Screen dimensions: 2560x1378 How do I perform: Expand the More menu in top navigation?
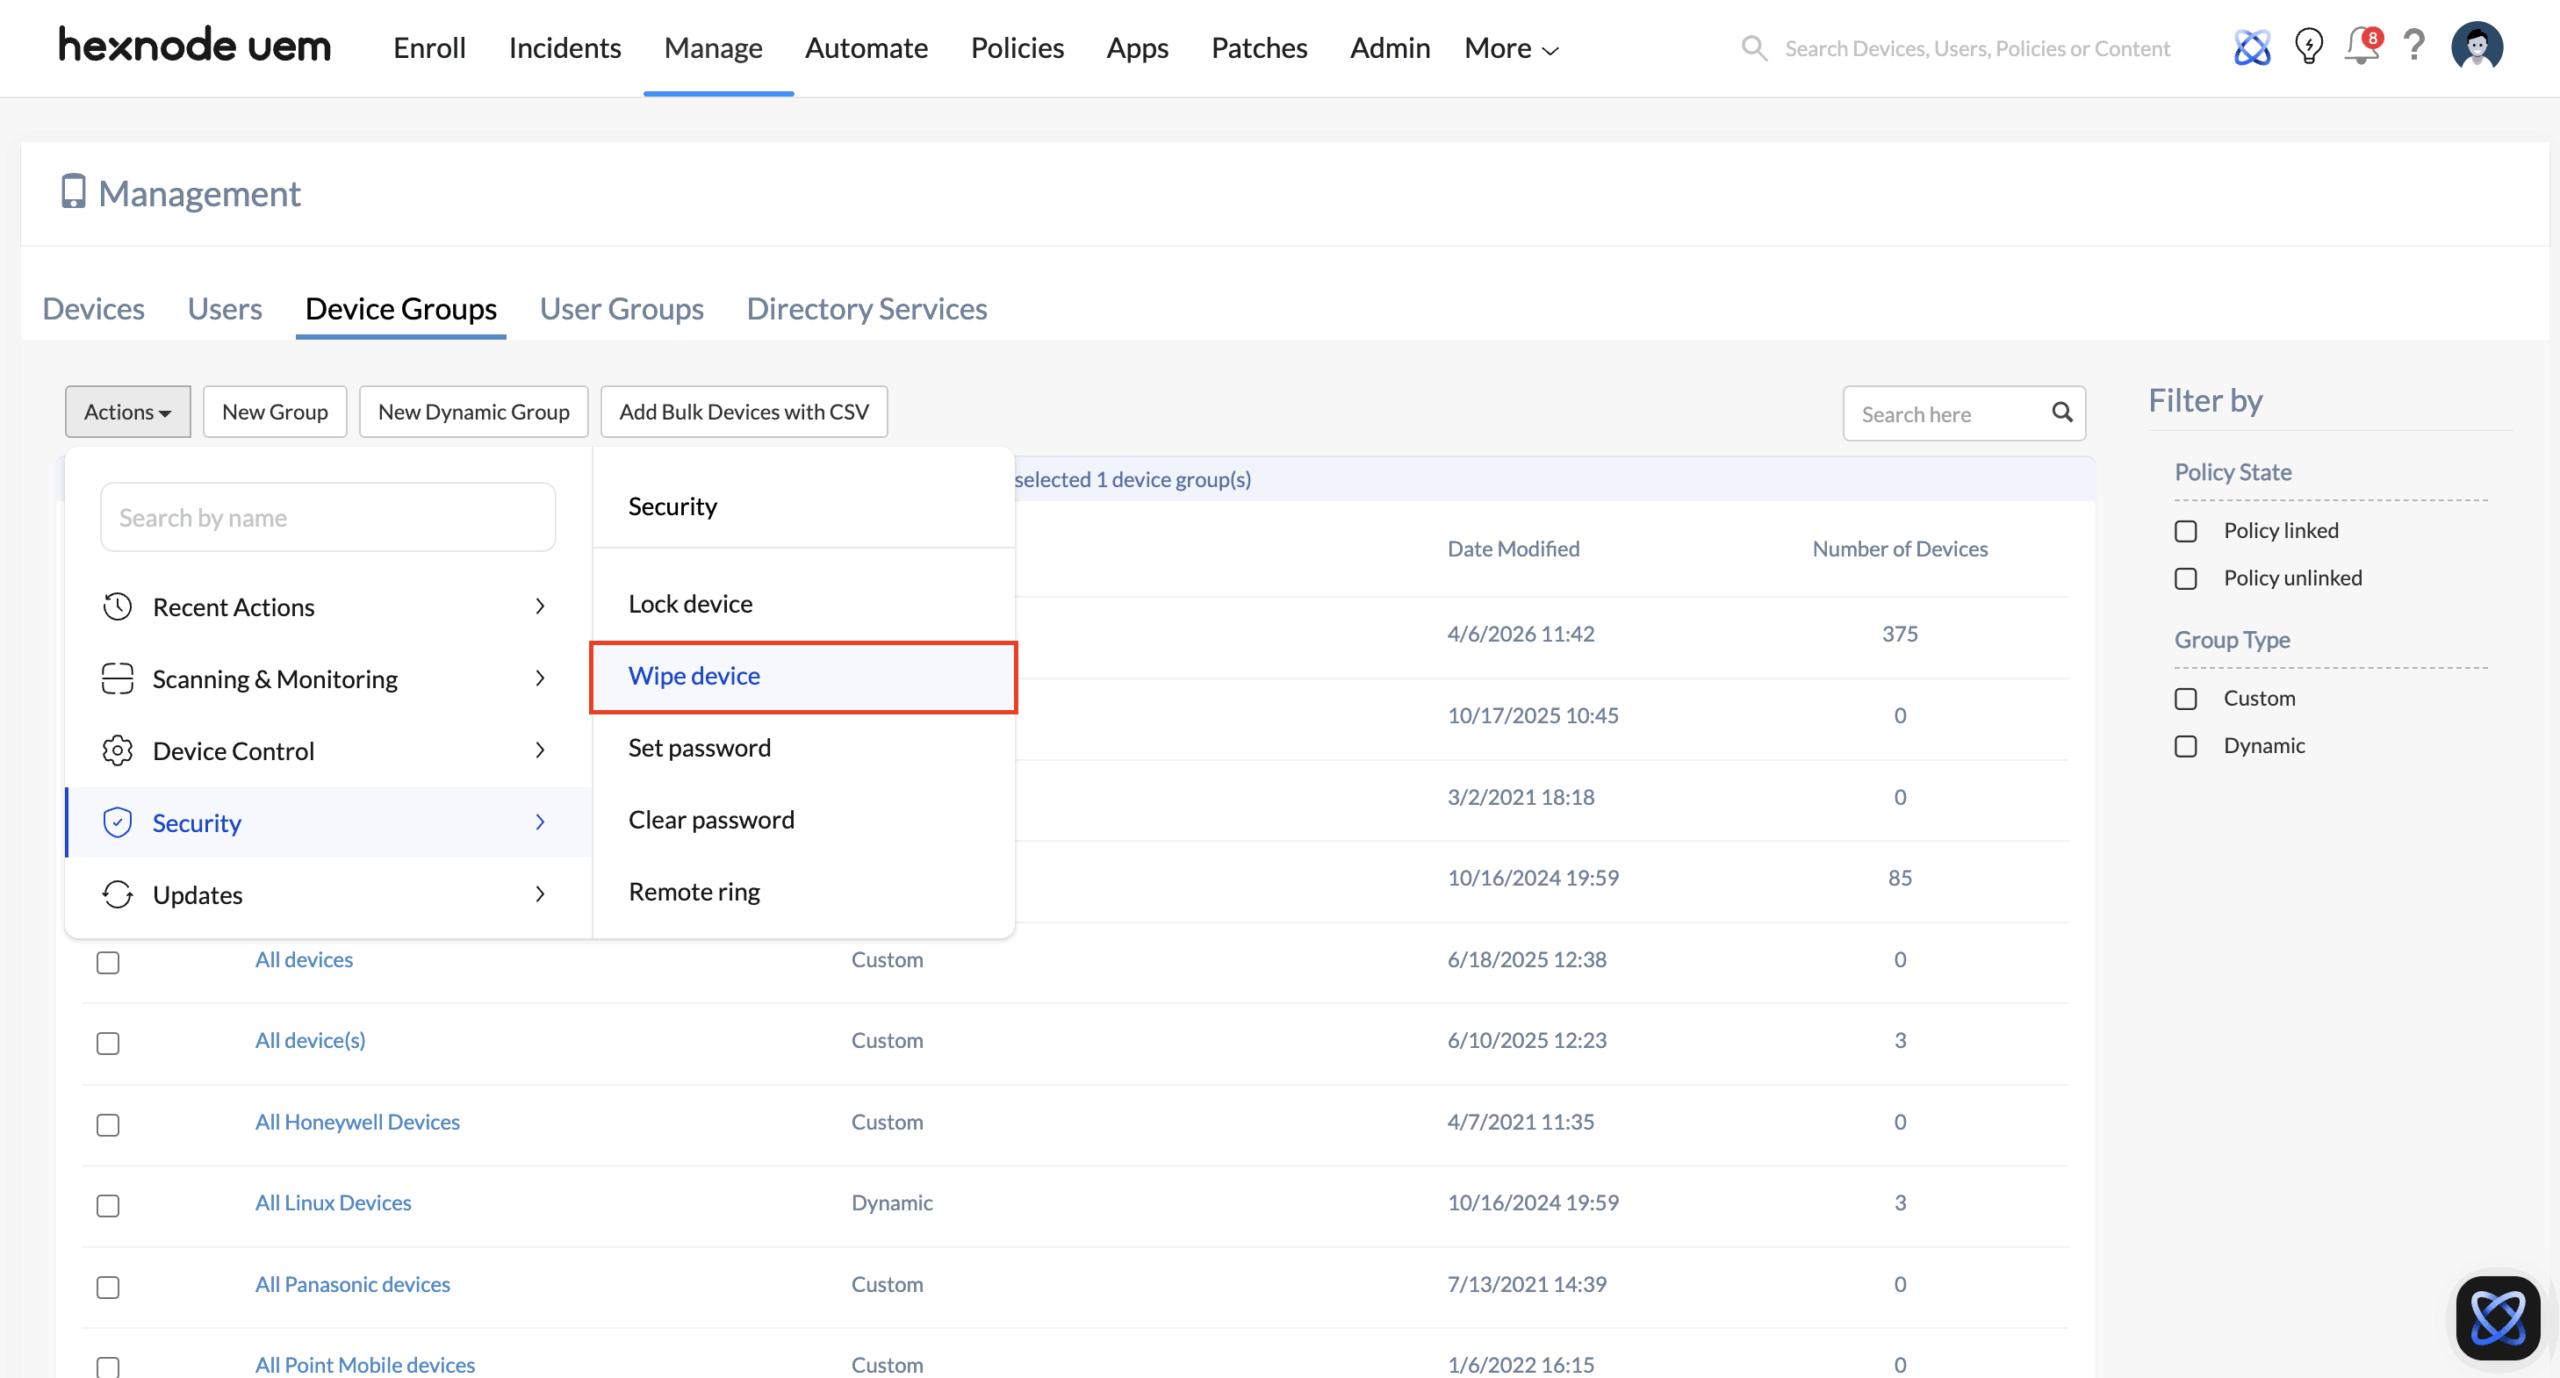(1511, 48)
